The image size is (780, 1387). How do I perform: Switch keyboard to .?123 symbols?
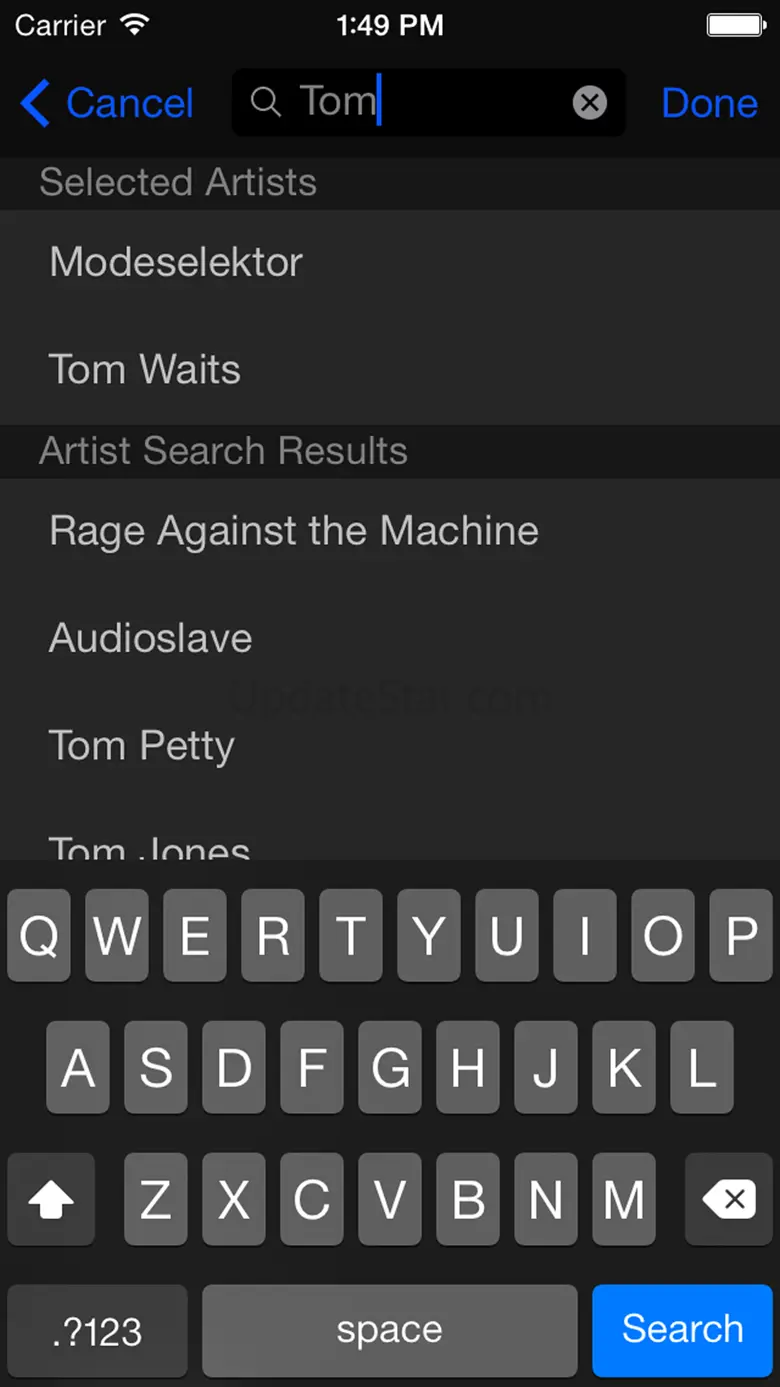click(97, 1331)
